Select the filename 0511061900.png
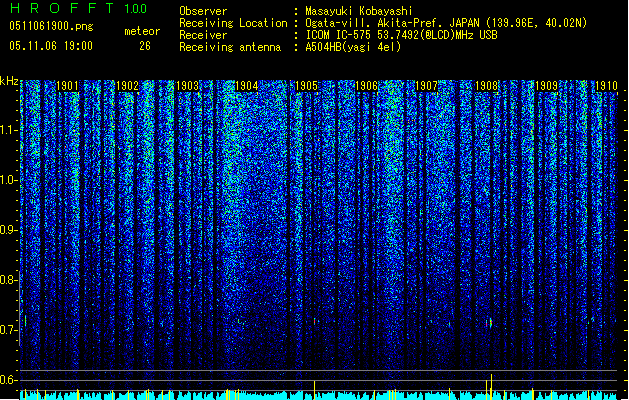This screenshot has width=629, height=400. [51, 26]
